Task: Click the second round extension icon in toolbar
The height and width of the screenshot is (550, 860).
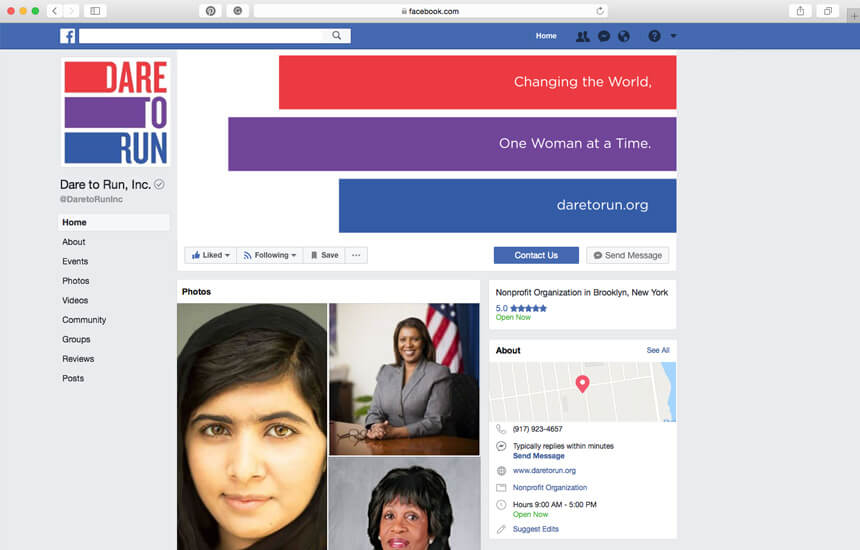Action: pyautogui.click(x=237, y=11)
